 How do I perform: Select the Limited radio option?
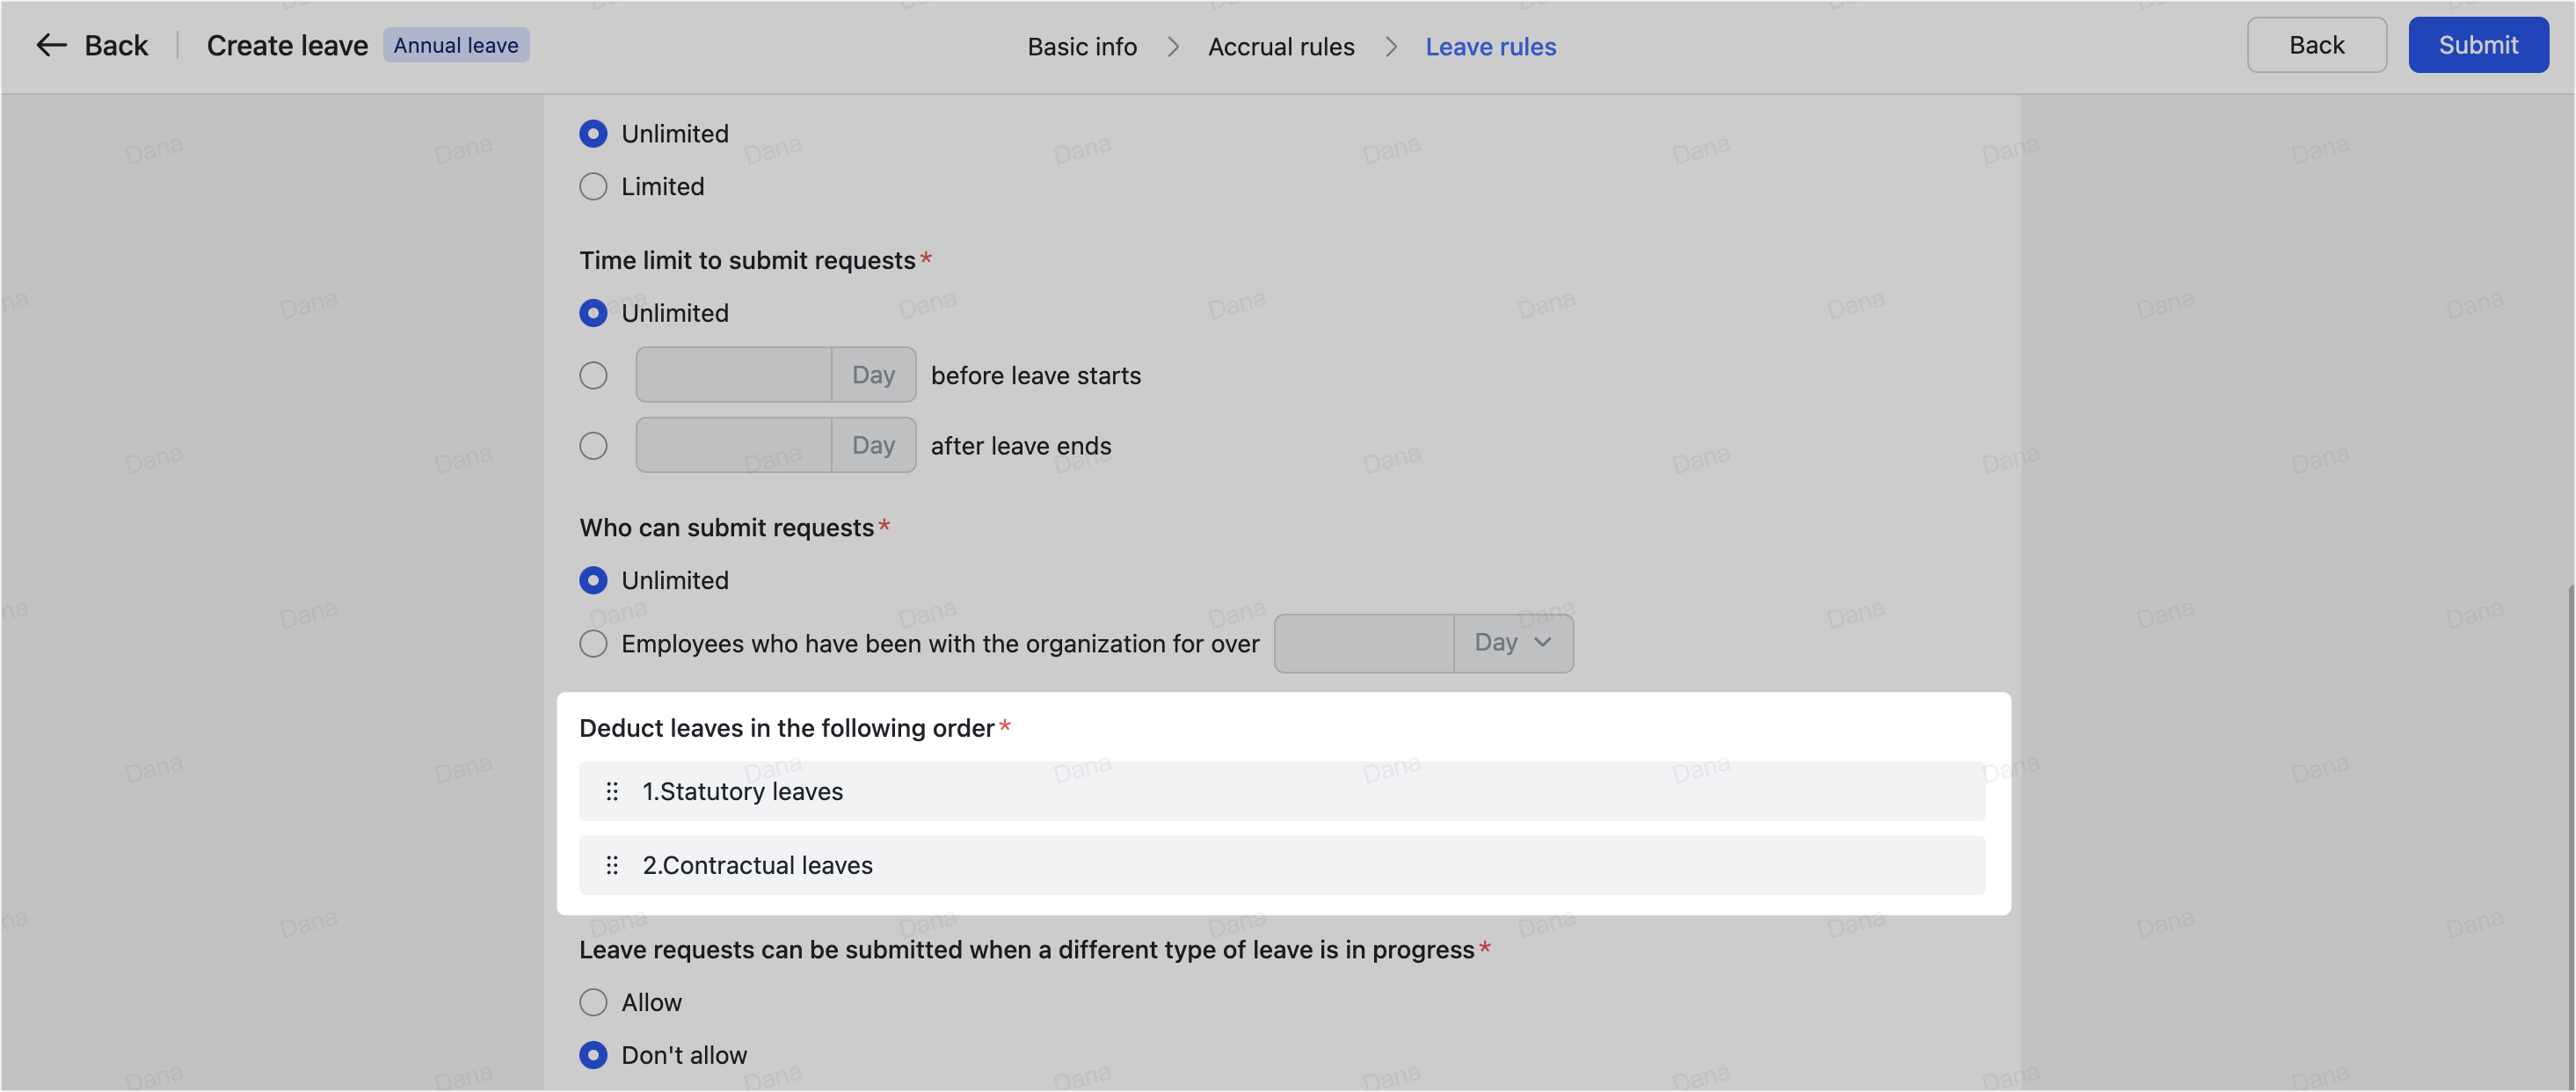(x=593, y=186)
